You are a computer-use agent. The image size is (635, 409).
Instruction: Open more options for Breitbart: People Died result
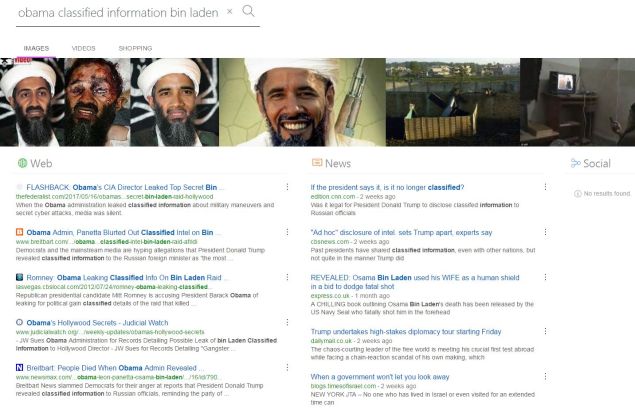pyautogui.click(x=287, y=367)
